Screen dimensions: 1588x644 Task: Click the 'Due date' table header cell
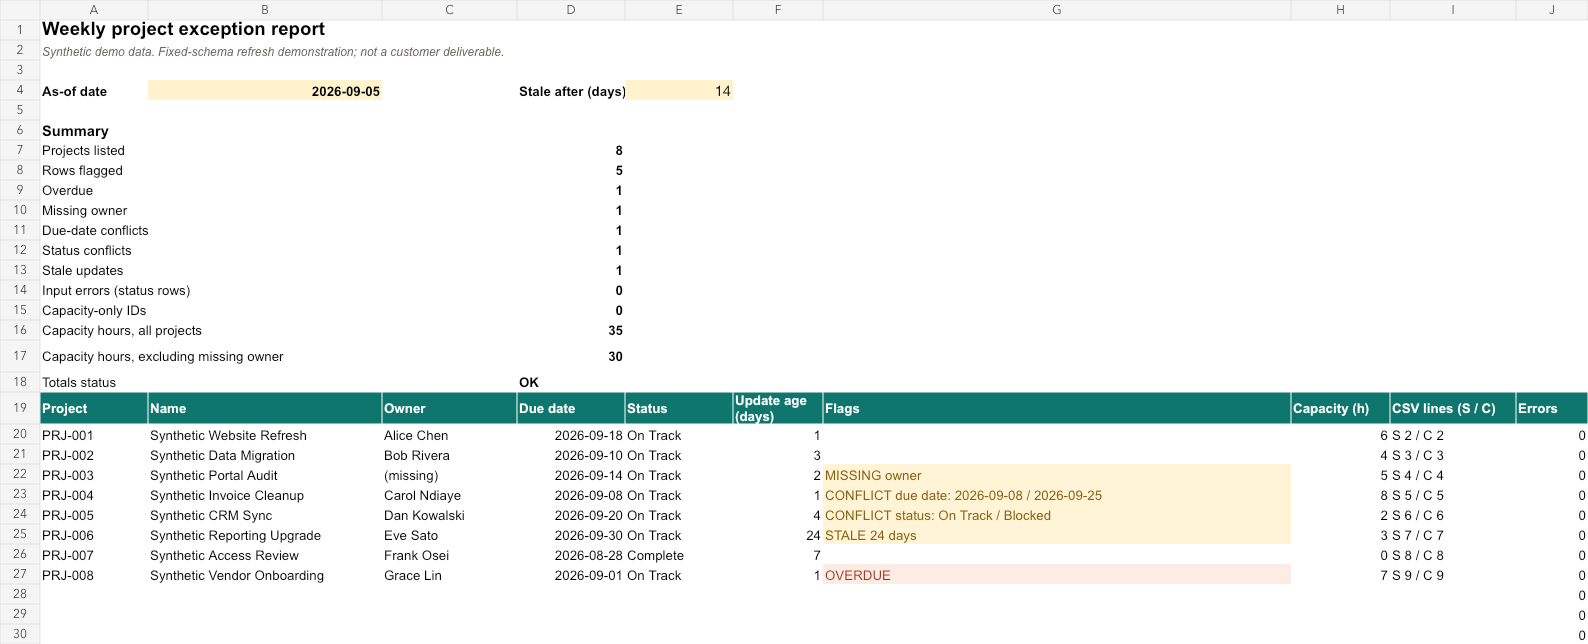(571, 408)
